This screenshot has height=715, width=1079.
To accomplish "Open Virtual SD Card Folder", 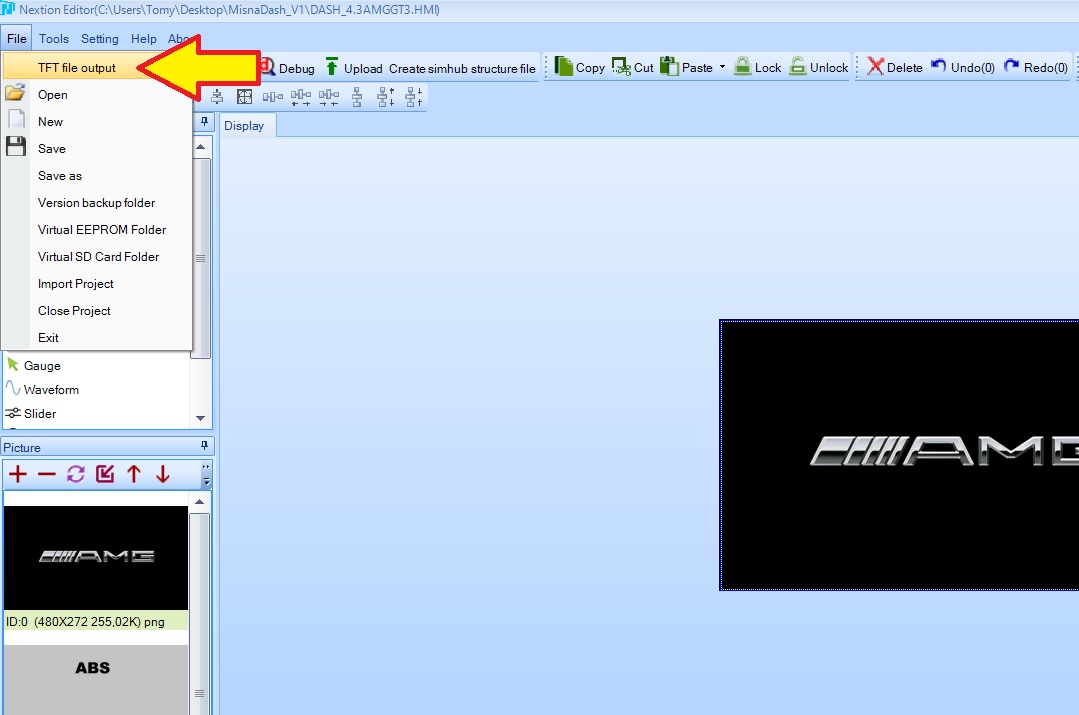I will point(97,257).
